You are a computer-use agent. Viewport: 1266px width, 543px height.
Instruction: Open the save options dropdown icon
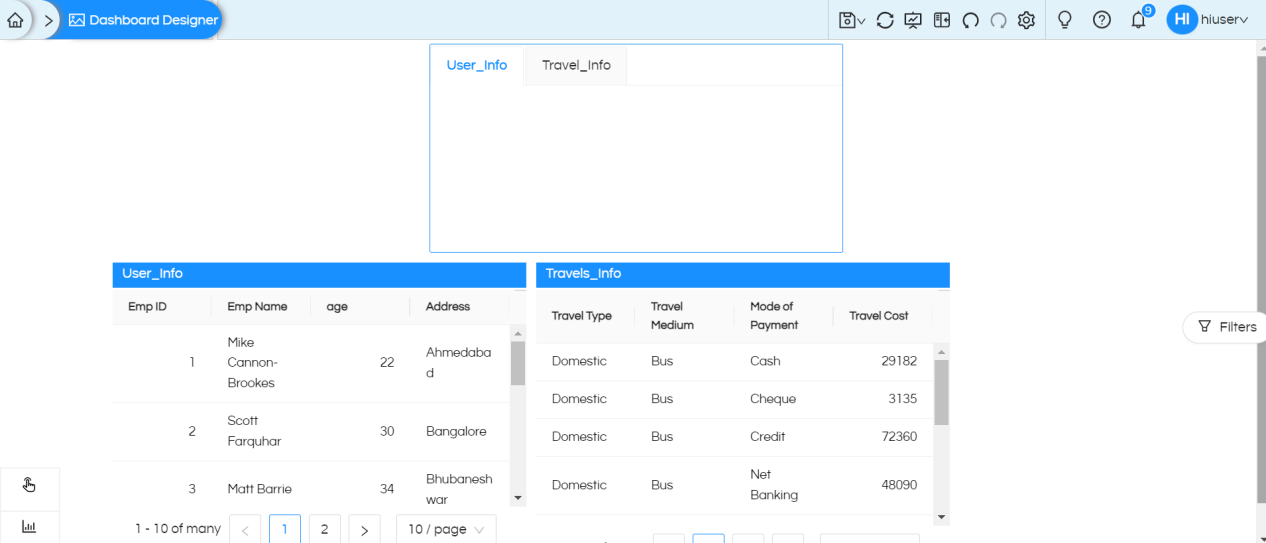click(852, 20)
